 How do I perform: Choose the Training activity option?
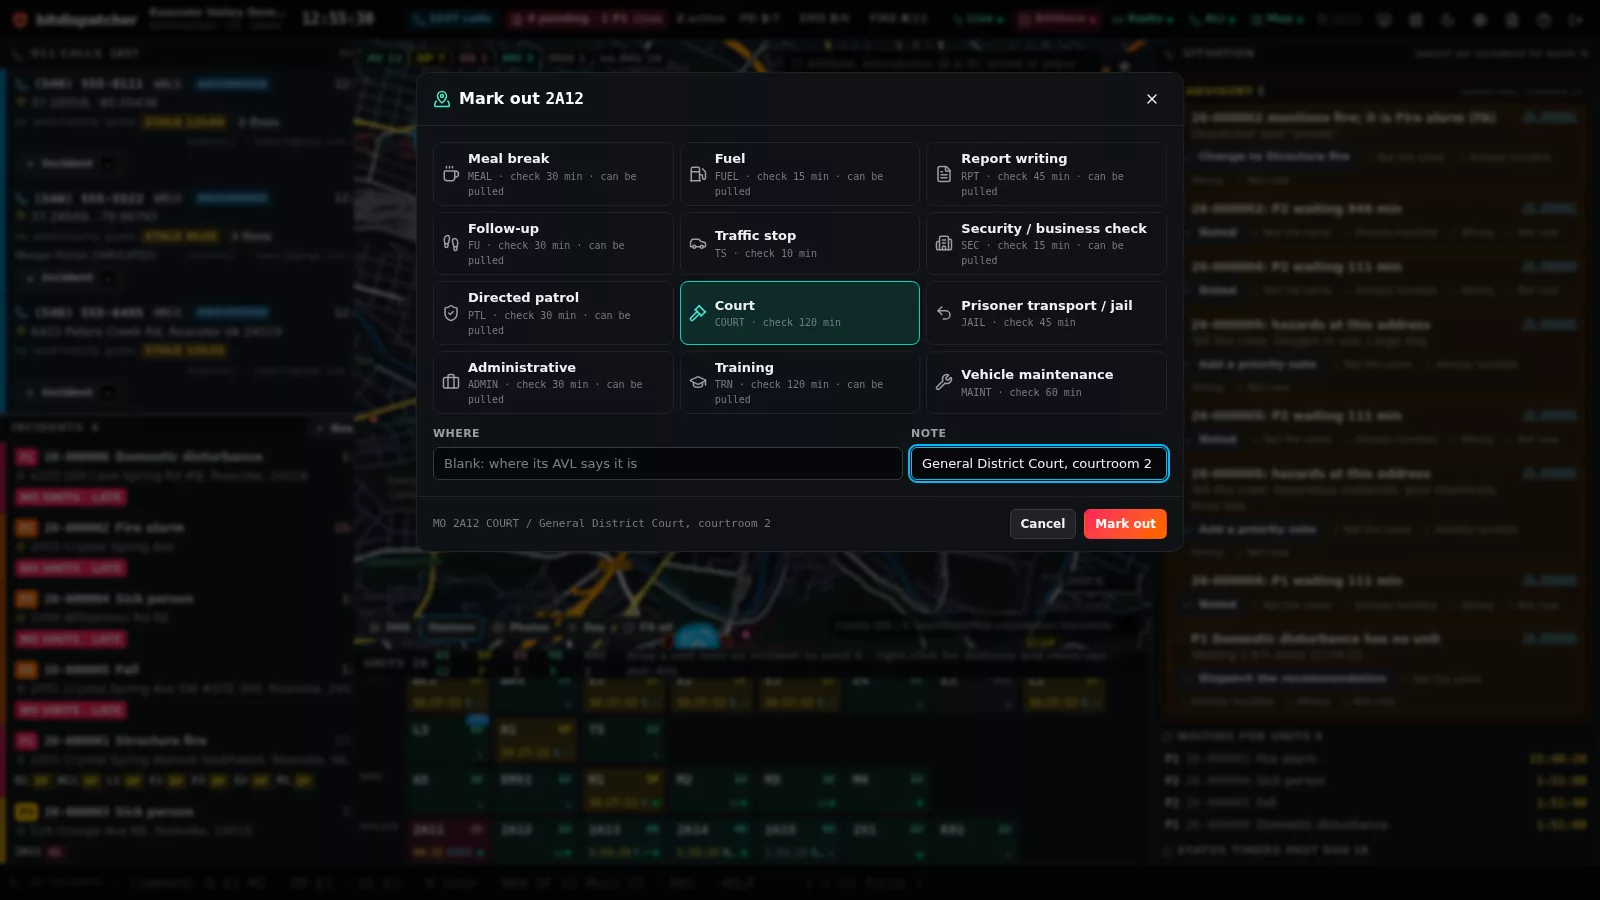point(800,382)
